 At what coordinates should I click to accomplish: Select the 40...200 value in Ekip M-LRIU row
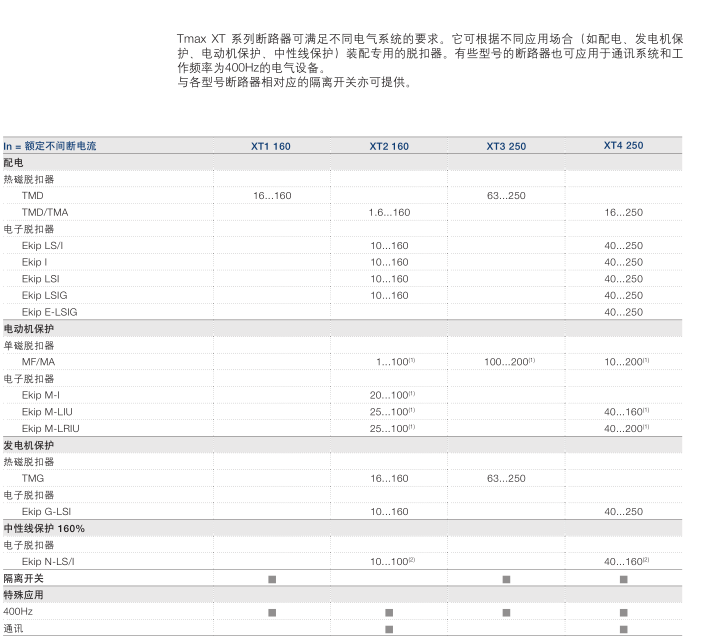tap(627, 428)
